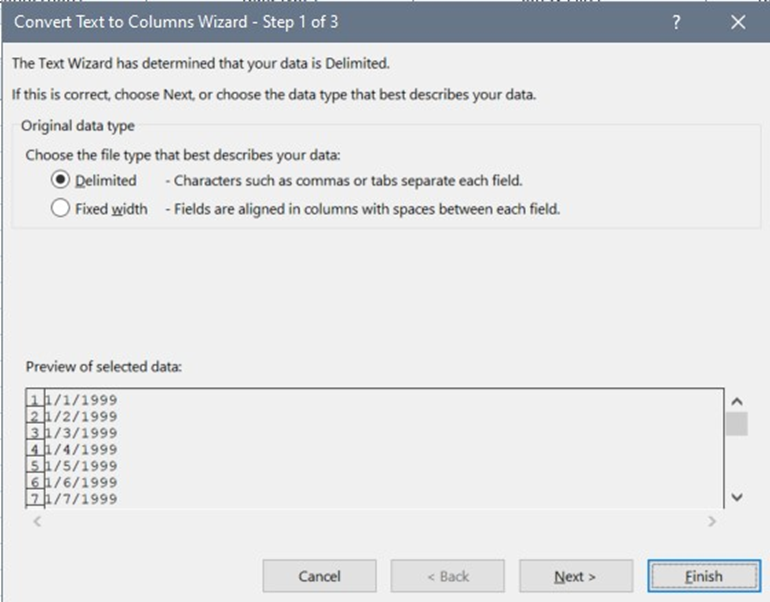Select preview row 7 with 1/7/1999
770x602 pixels.
80,498
